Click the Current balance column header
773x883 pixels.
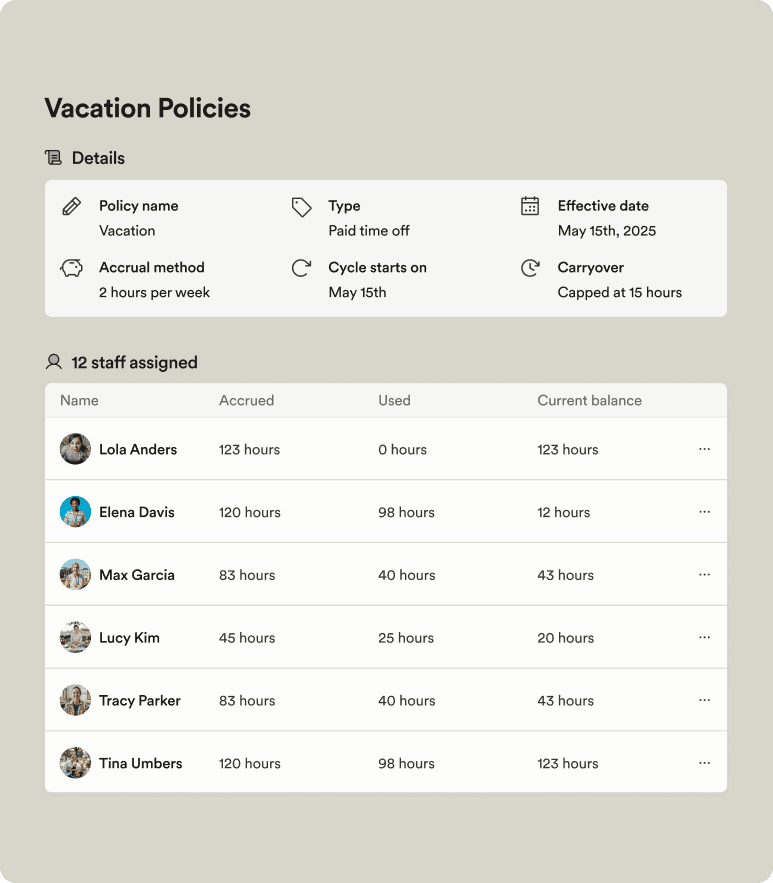589,400
